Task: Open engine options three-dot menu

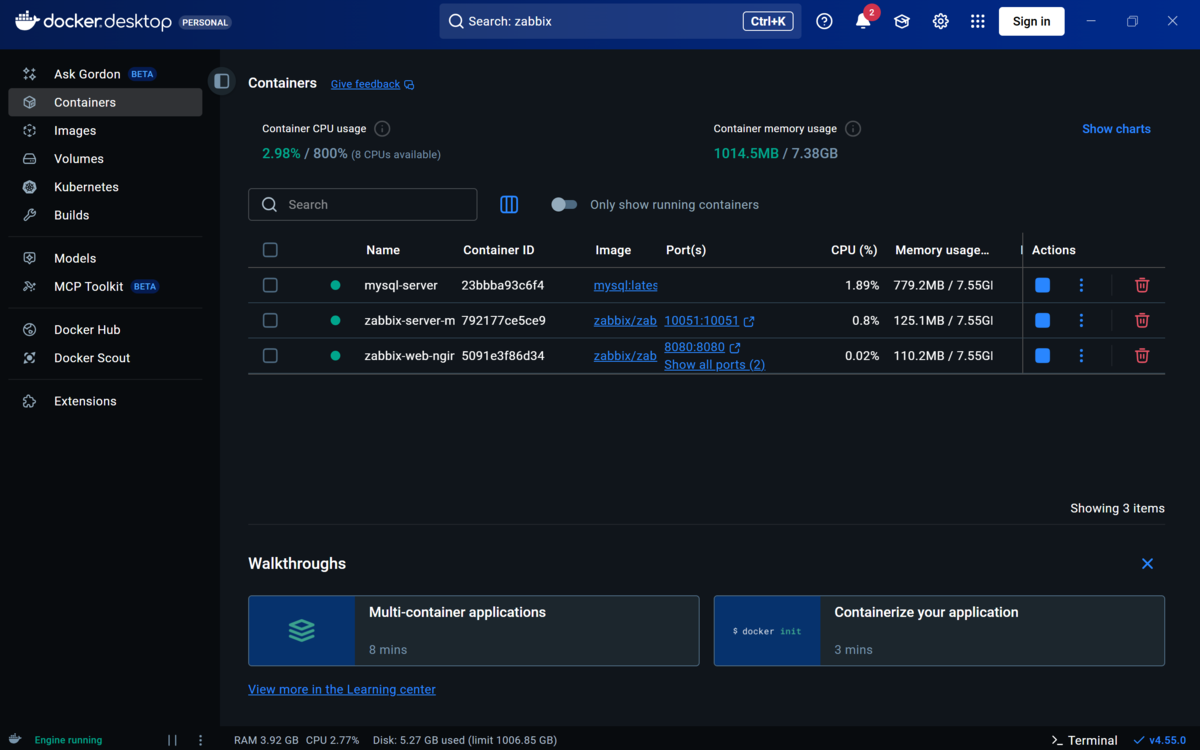Action: point(201,740)
